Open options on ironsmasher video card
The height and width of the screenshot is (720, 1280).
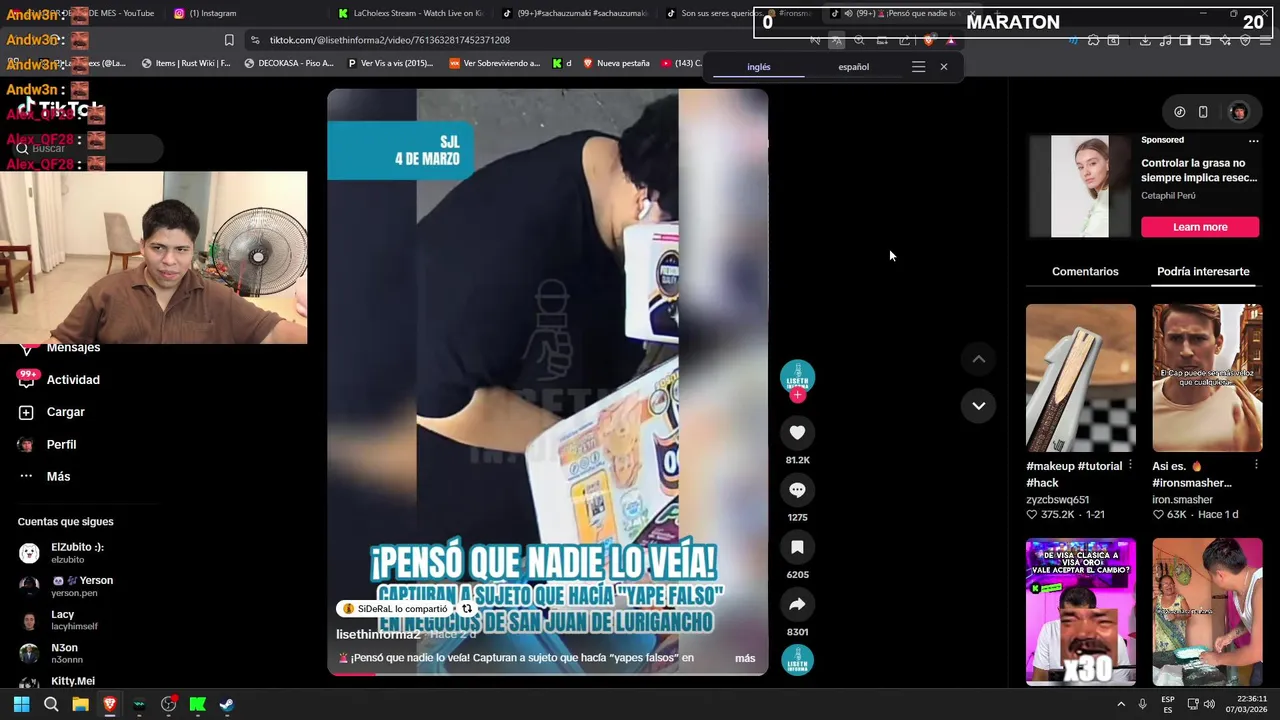[x=1256, y=465]
